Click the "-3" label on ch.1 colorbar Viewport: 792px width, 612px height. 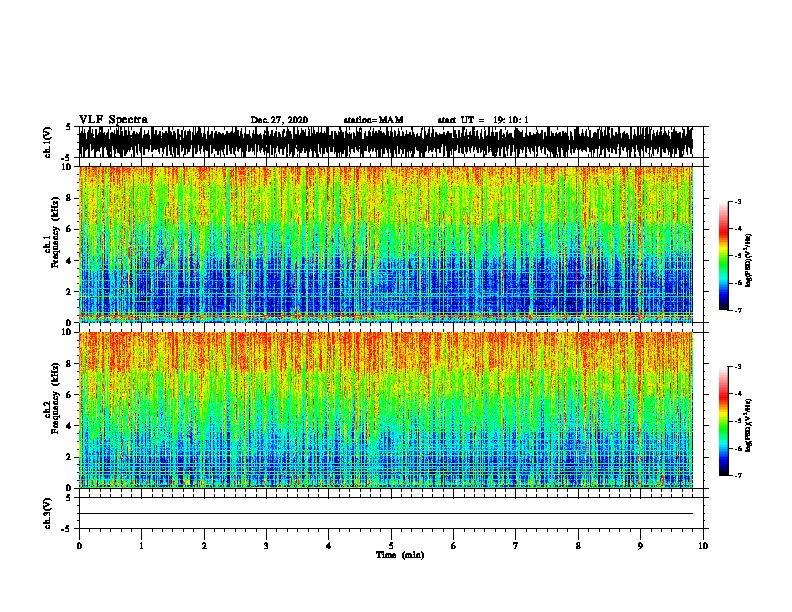tap(737, 201)
